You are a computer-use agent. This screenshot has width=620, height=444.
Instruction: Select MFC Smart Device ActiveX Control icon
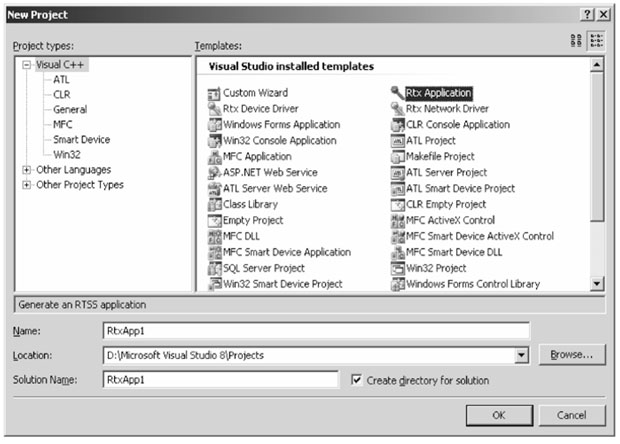[397, 236]
